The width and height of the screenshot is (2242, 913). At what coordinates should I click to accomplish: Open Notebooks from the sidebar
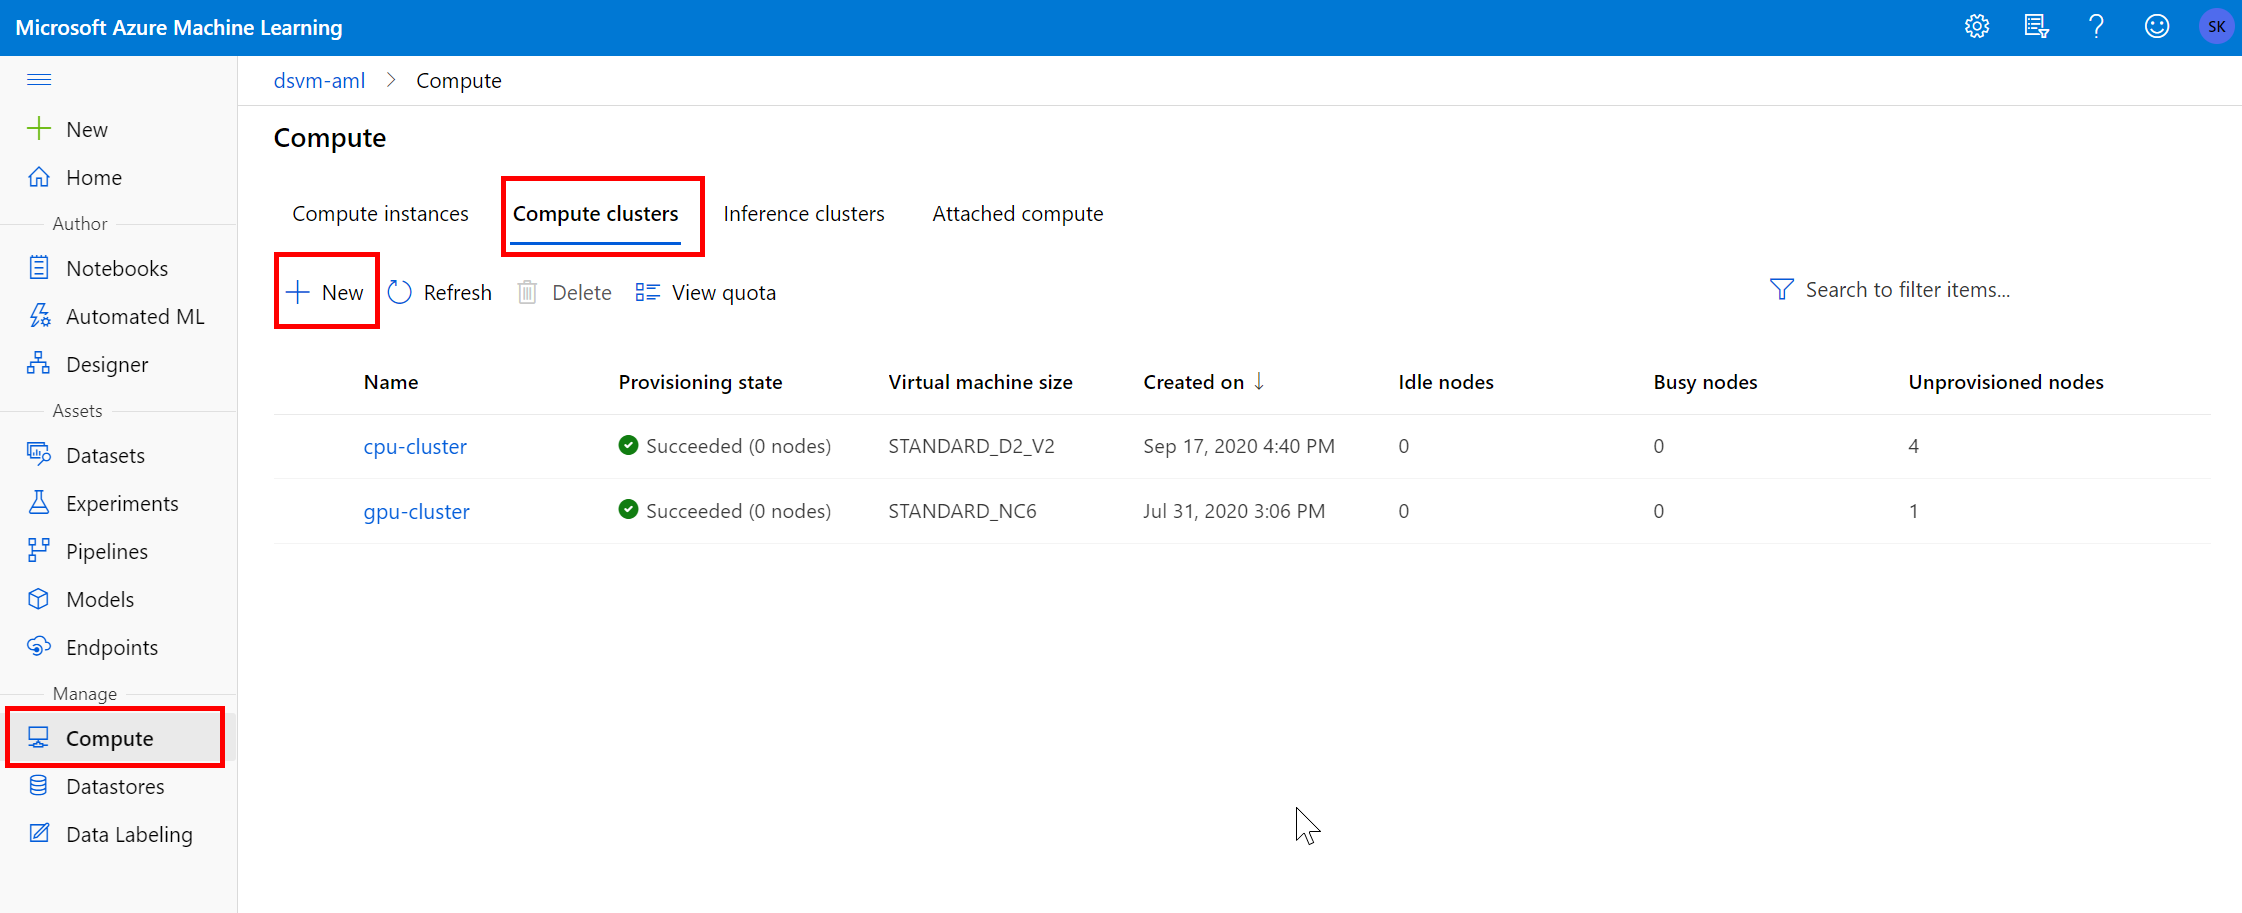click(116, 268)
